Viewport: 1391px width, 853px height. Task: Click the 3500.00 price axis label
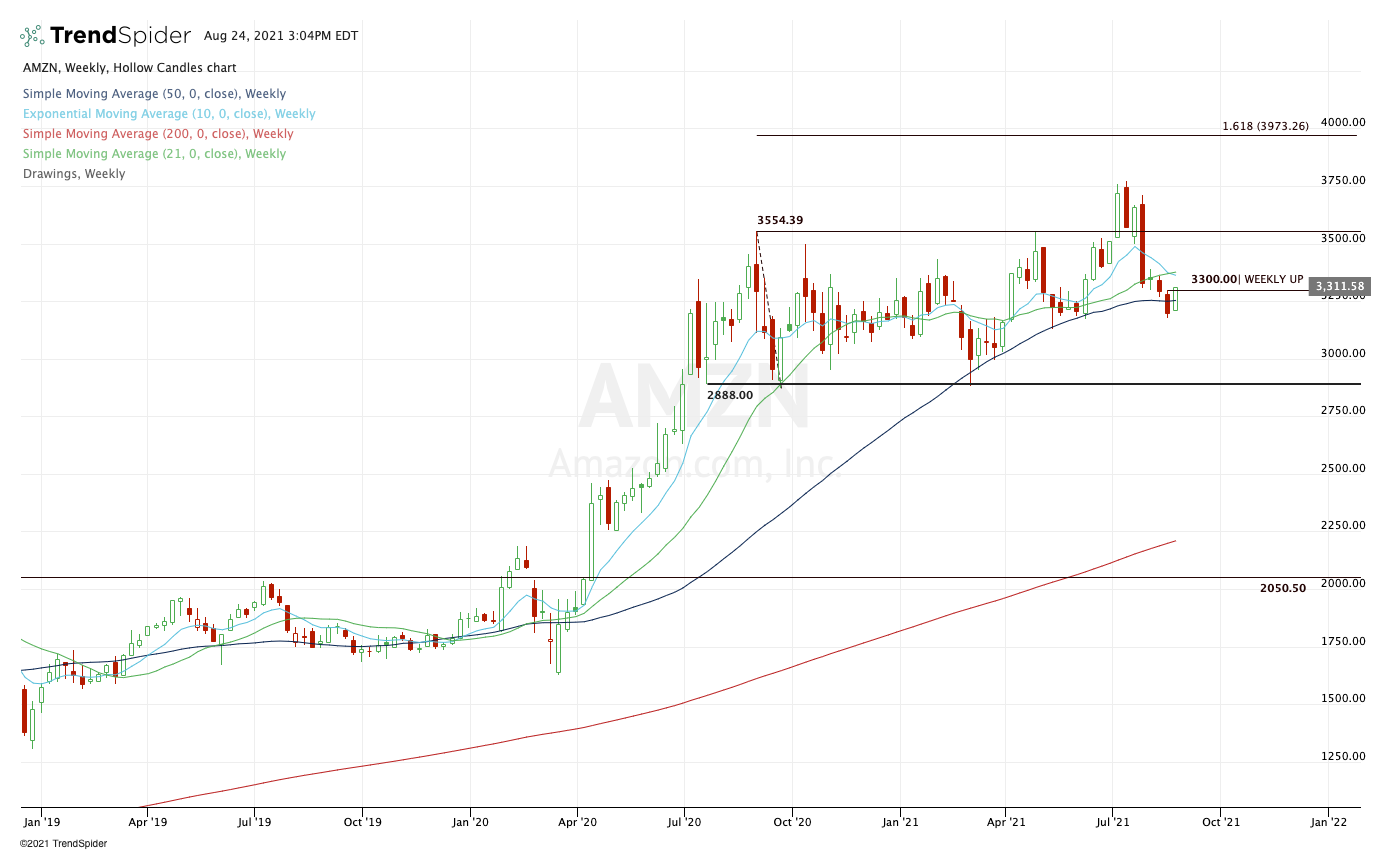1342,238
